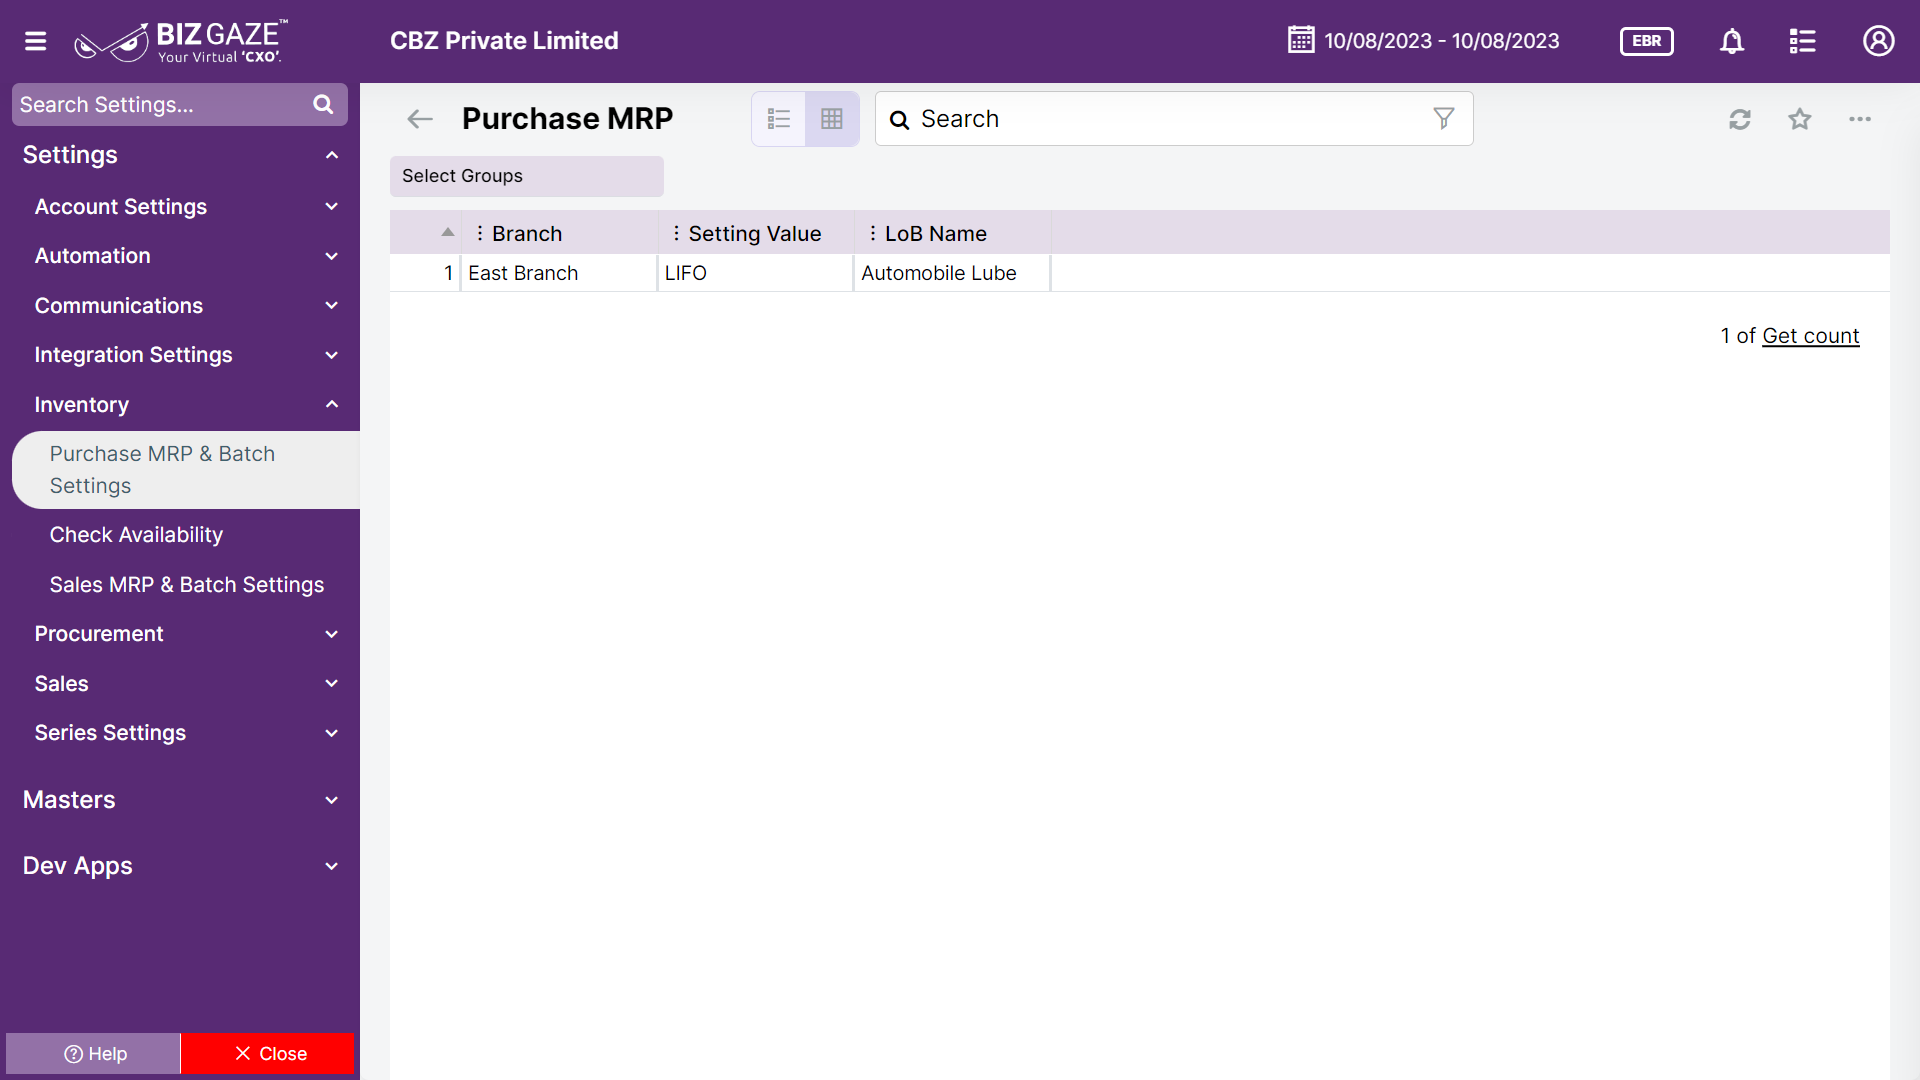
Task: Open Branch column options dots
Action: (x=480, y=233)
